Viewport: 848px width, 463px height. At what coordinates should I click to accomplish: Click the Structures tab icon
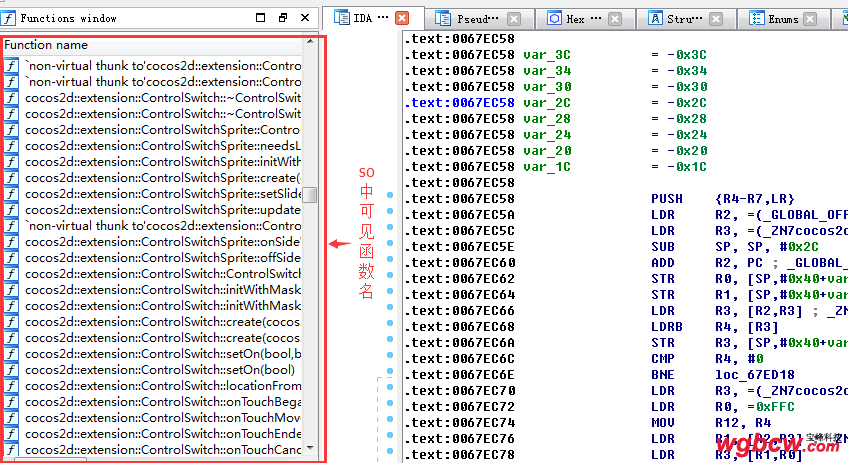[x=655, y=18]
